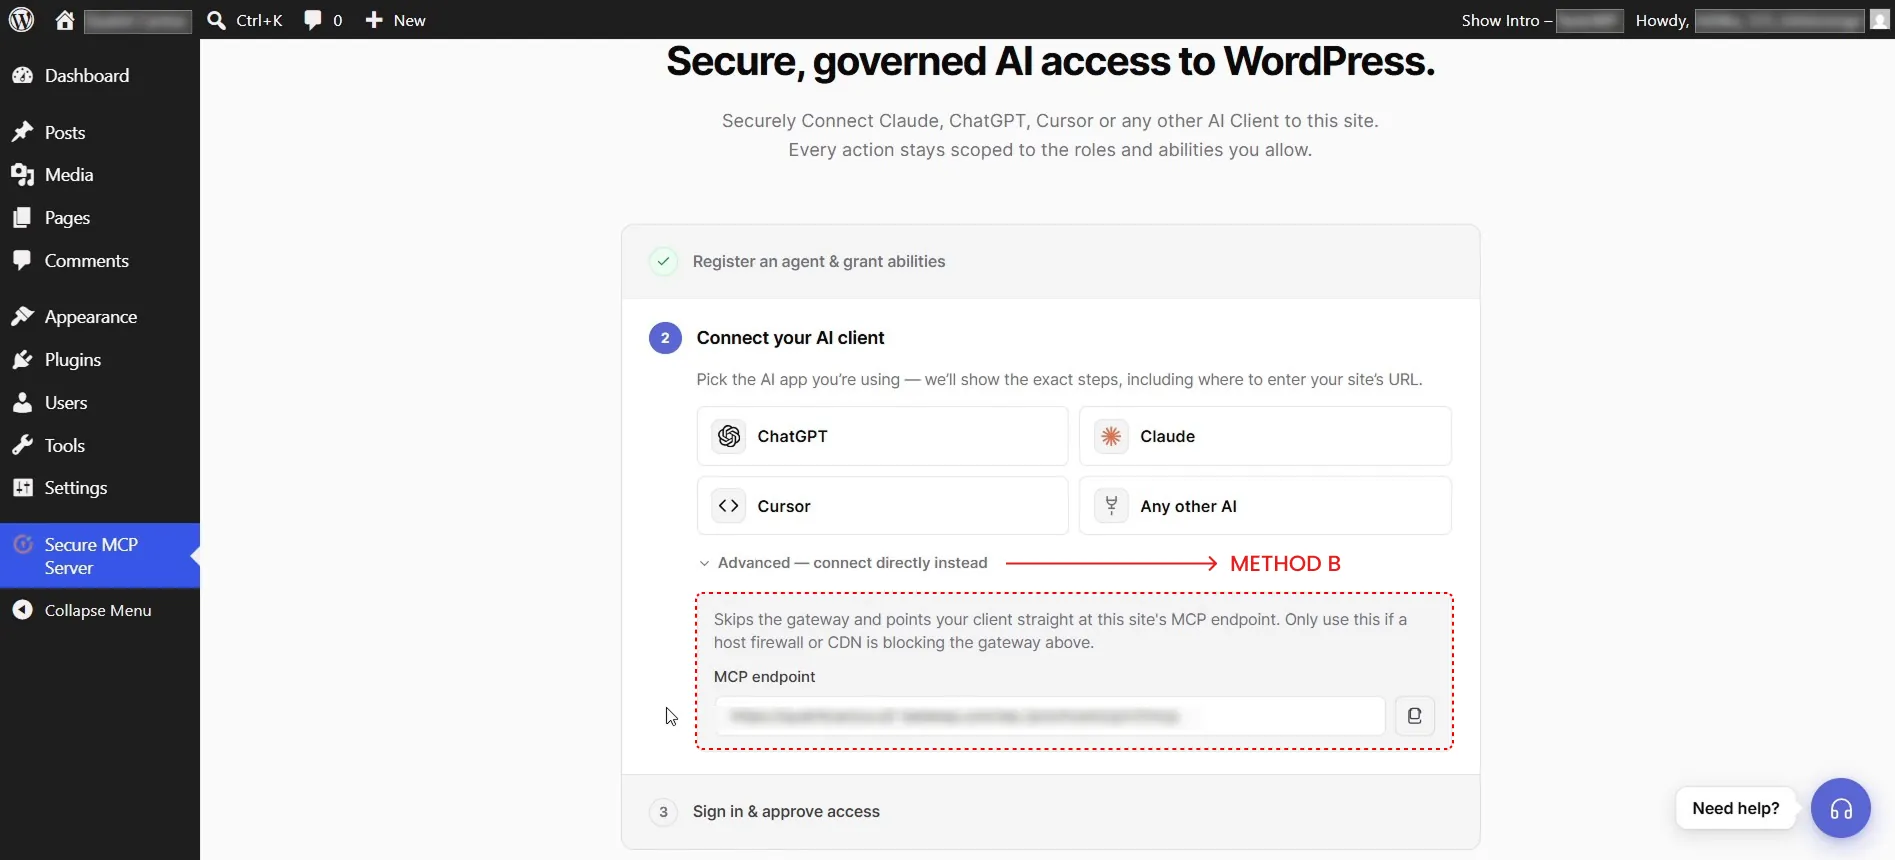Click the Pages icon
Viewport: 1895px width, 860px height.
[x=22, y=217]
